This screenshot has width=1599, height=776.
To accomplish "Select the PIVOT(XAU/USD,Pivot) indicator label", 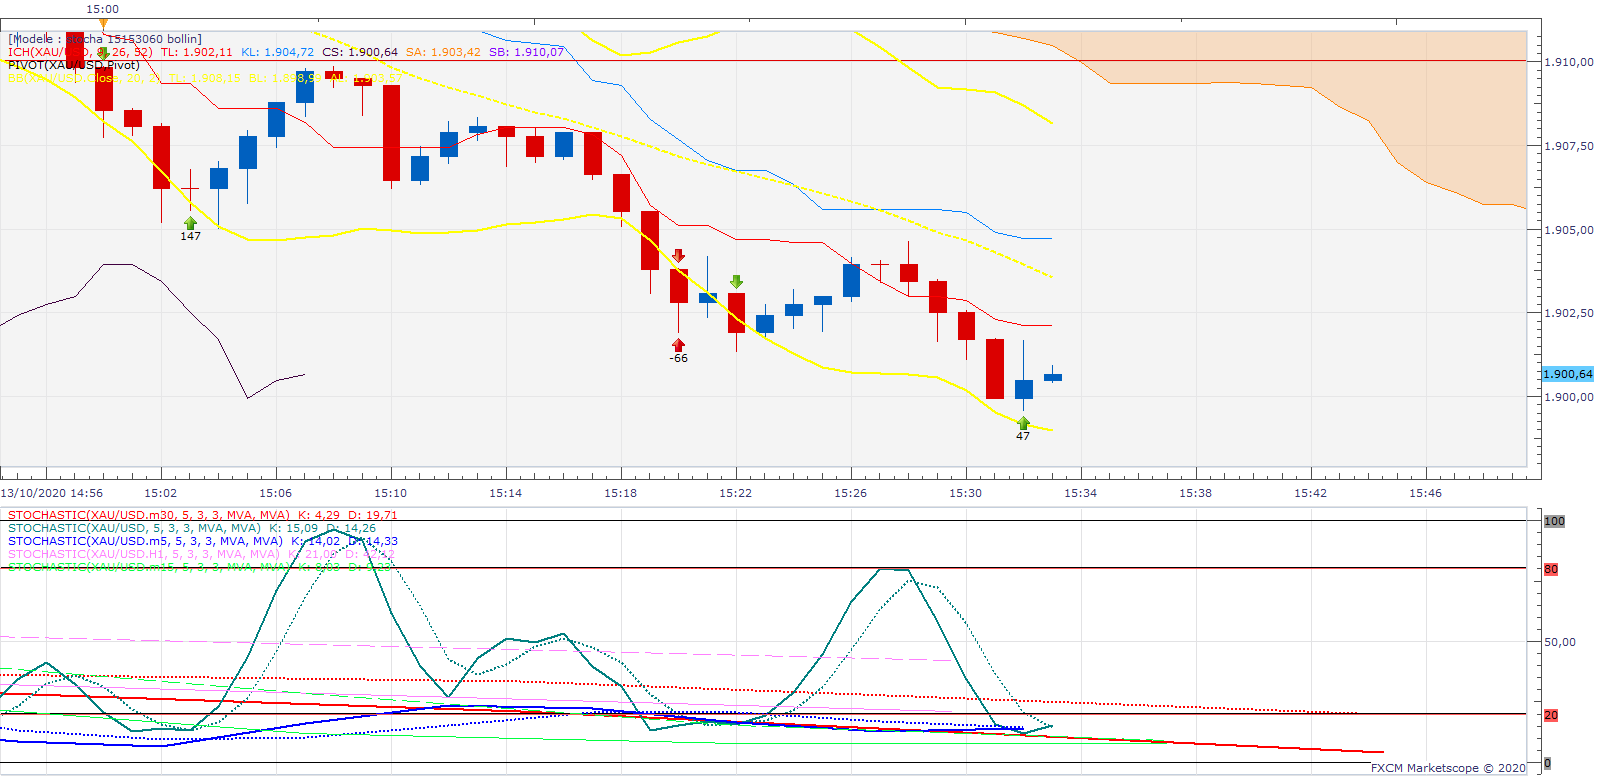I will (x=74, y=65).
